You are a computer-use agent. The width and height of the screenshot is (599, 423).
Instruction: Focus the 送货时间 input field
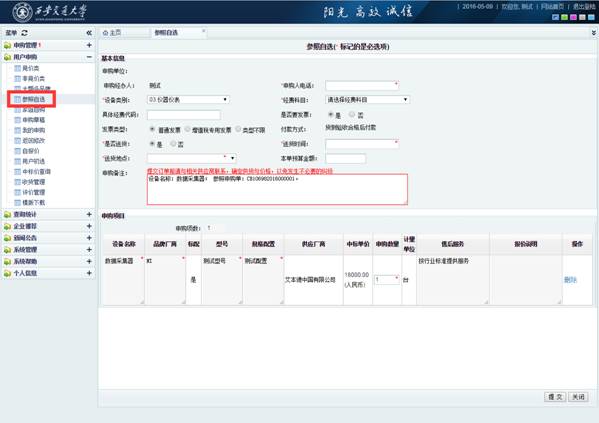click(362, 144)
